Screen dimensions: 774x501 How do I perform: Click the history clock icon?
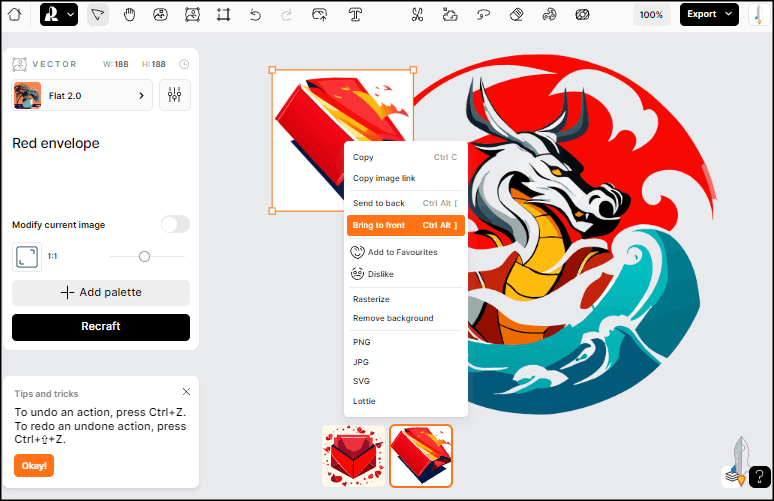click(184, 64)
